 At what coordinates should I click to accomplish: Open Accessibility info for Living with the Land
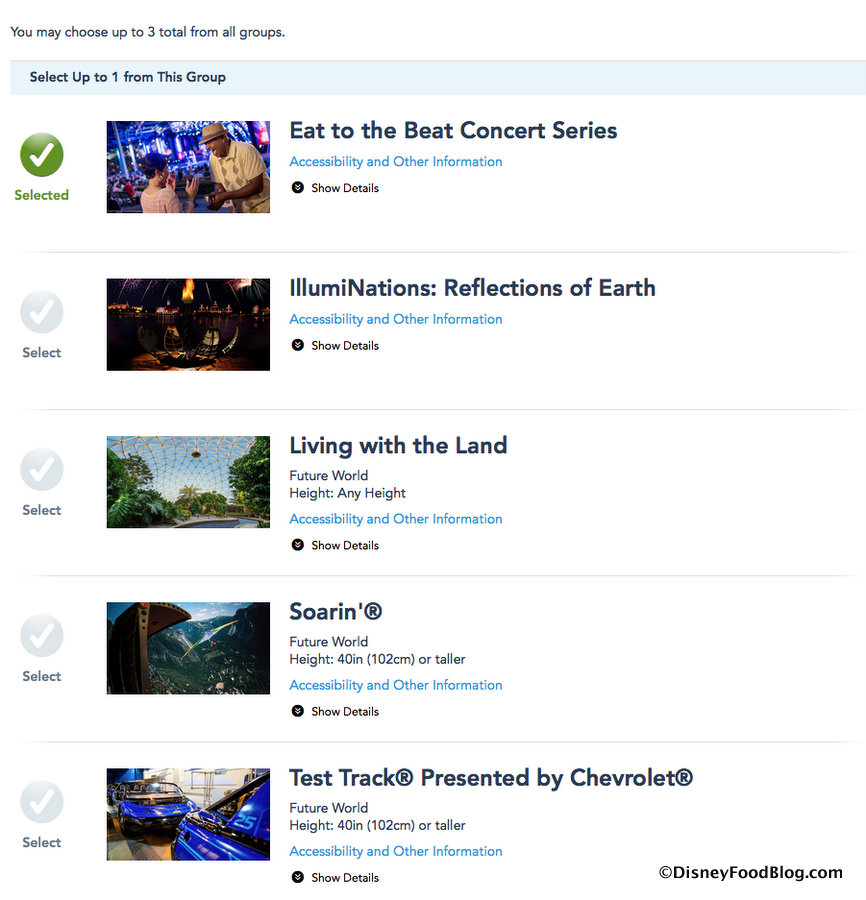coord(396,519)
